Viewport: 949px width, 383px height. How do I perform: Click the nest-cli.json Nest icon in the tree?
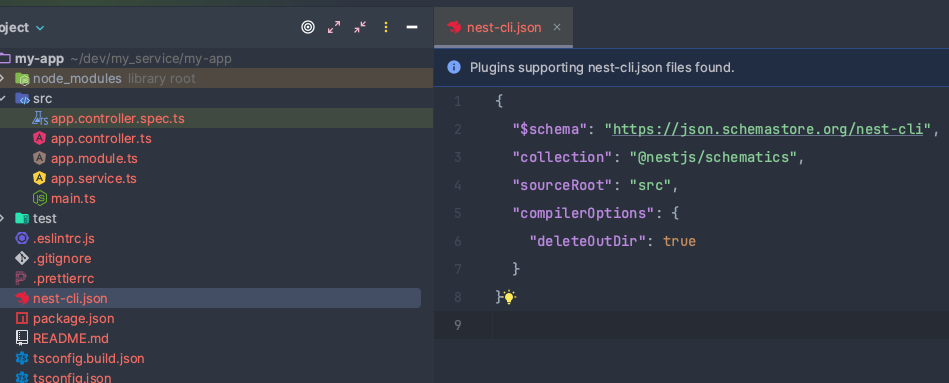[22, 298]
